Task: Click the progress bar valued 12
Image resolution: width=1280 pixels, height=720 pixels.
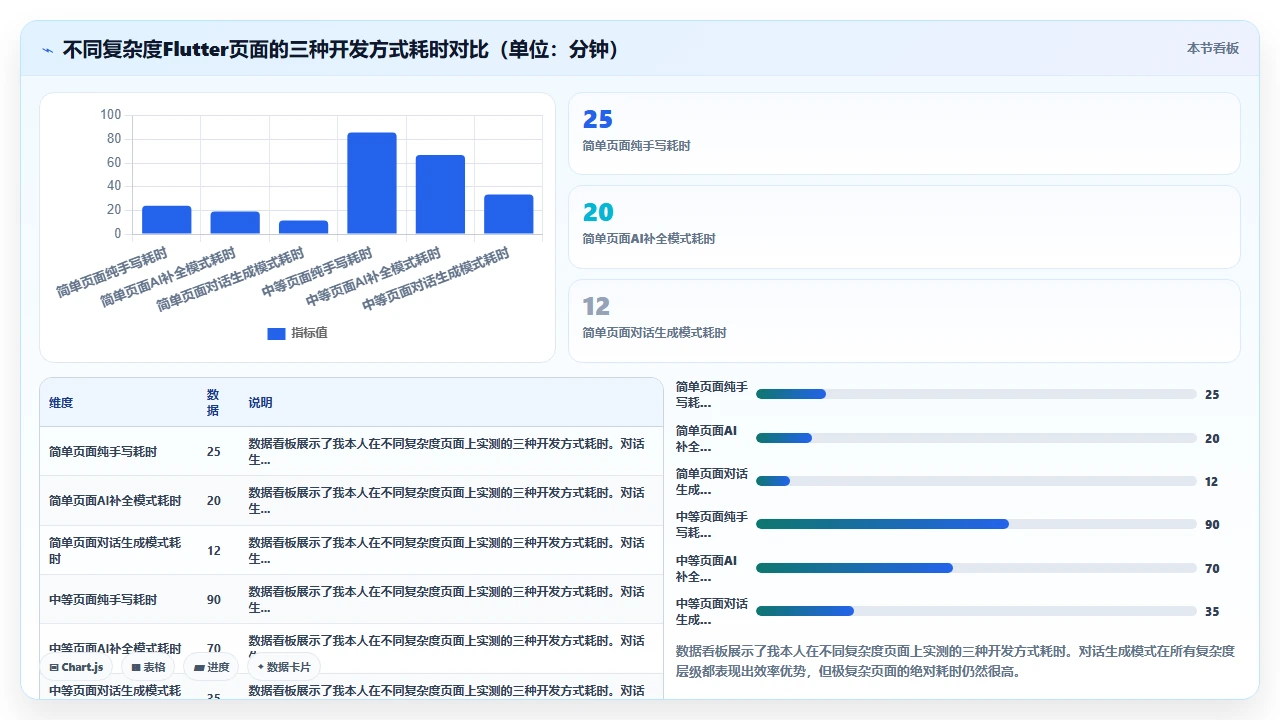Action: pos(976,481)
